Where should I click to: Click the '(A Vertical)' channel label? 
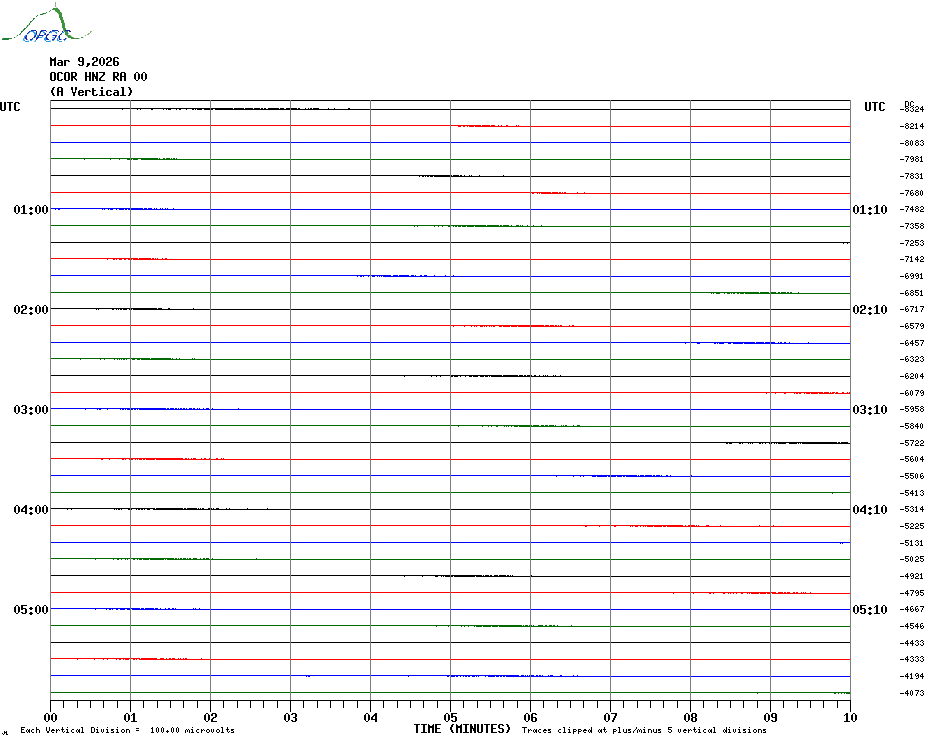[91, 92]
